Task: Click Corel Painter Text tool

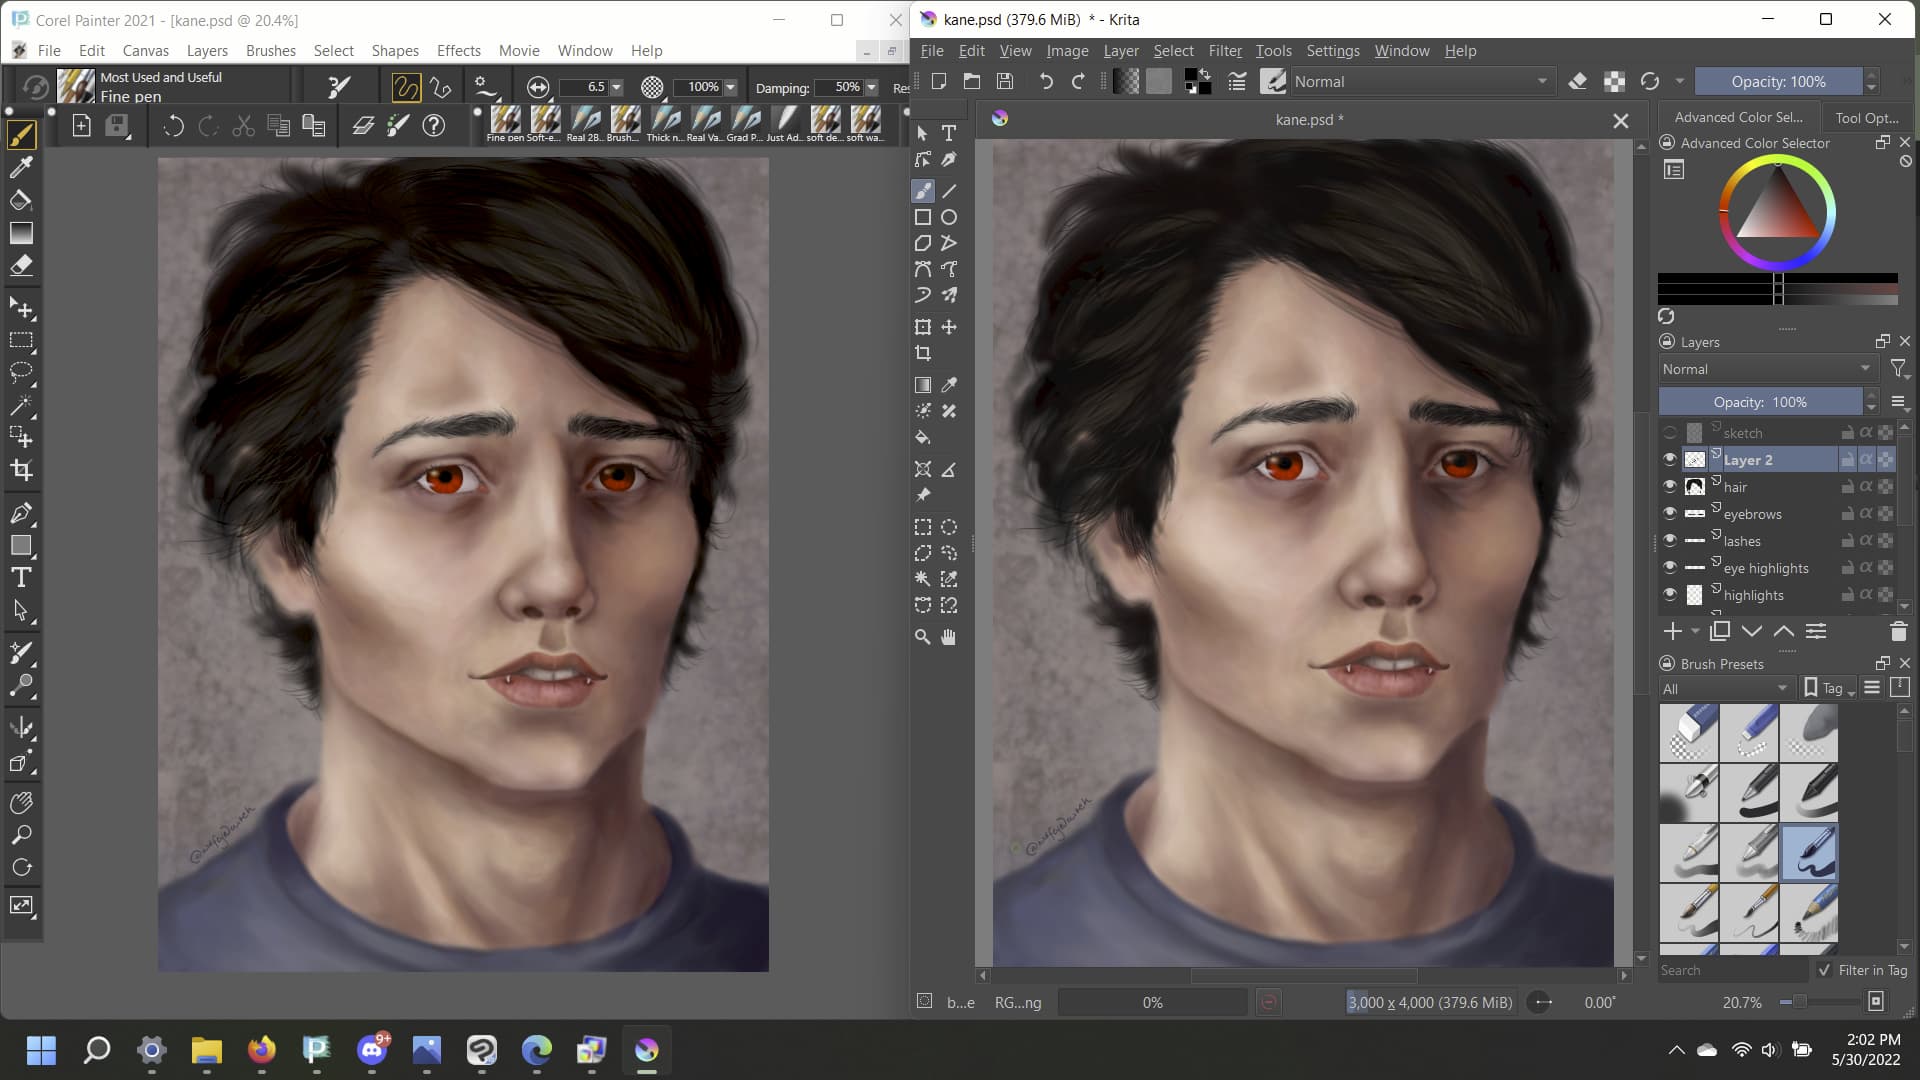Action: 21,578
